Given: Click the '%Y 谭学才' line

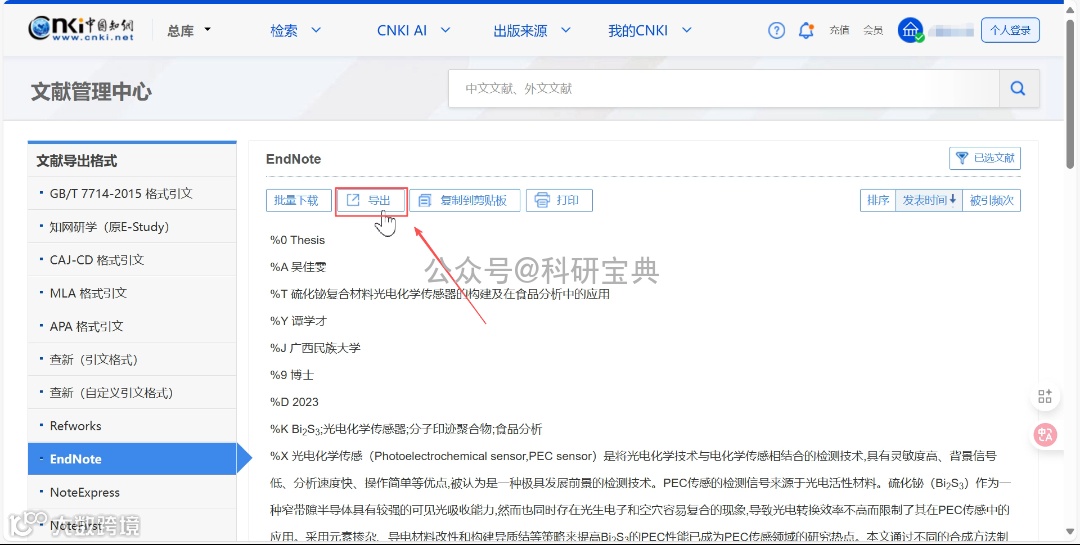Looking at the screenshot, I should (x=298, y=320).
